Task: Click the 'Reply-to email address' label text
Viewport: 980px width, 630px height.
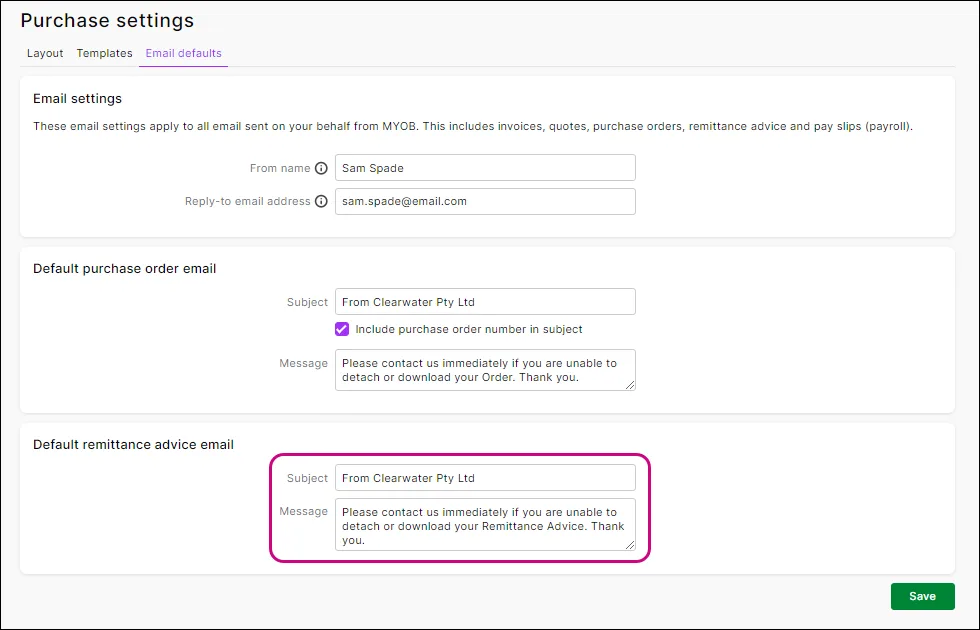Action: (248, 201)
